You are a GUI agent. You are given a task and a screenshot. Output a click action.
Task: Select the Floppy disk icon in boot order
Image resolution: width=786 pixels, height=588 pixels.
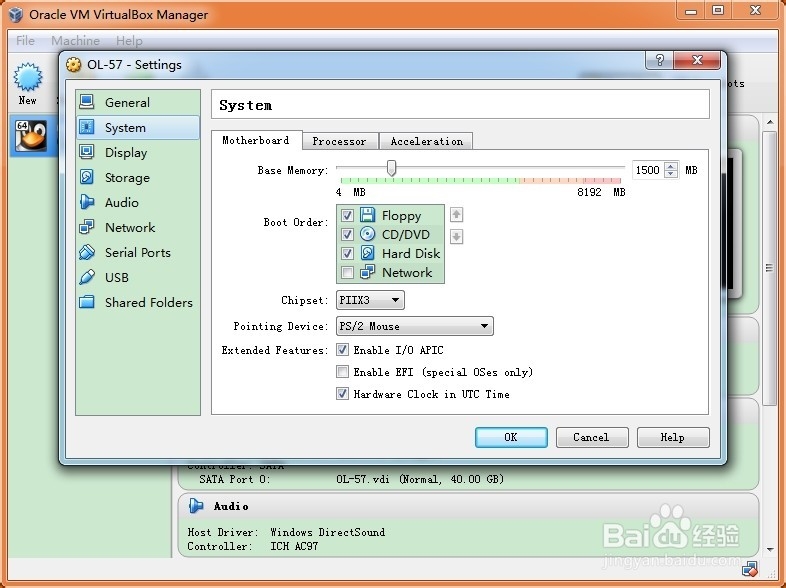(367, 215)
